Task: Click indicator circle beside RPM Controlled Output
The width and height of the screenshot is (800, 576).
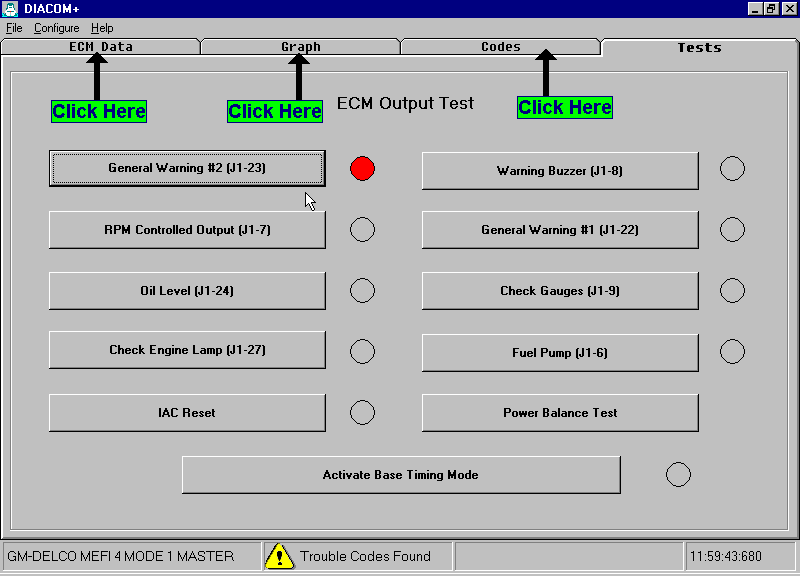Action: click(x=362, y=230)
